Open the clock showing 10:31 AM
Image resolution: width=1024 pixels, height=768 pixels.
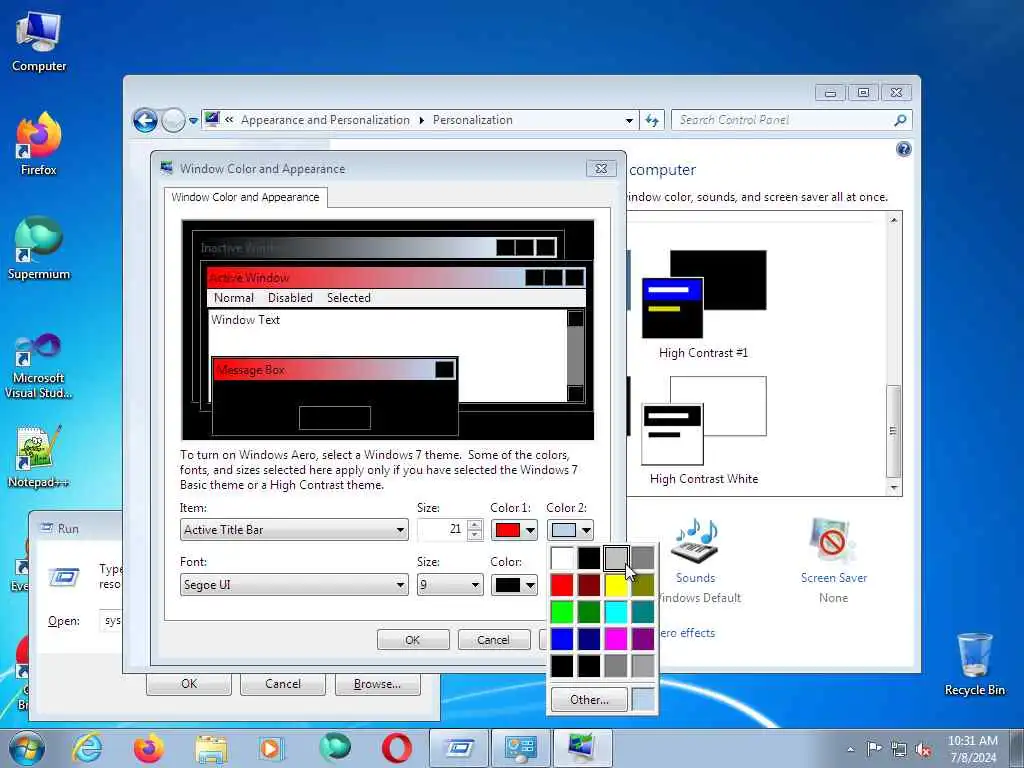(972, 749)
